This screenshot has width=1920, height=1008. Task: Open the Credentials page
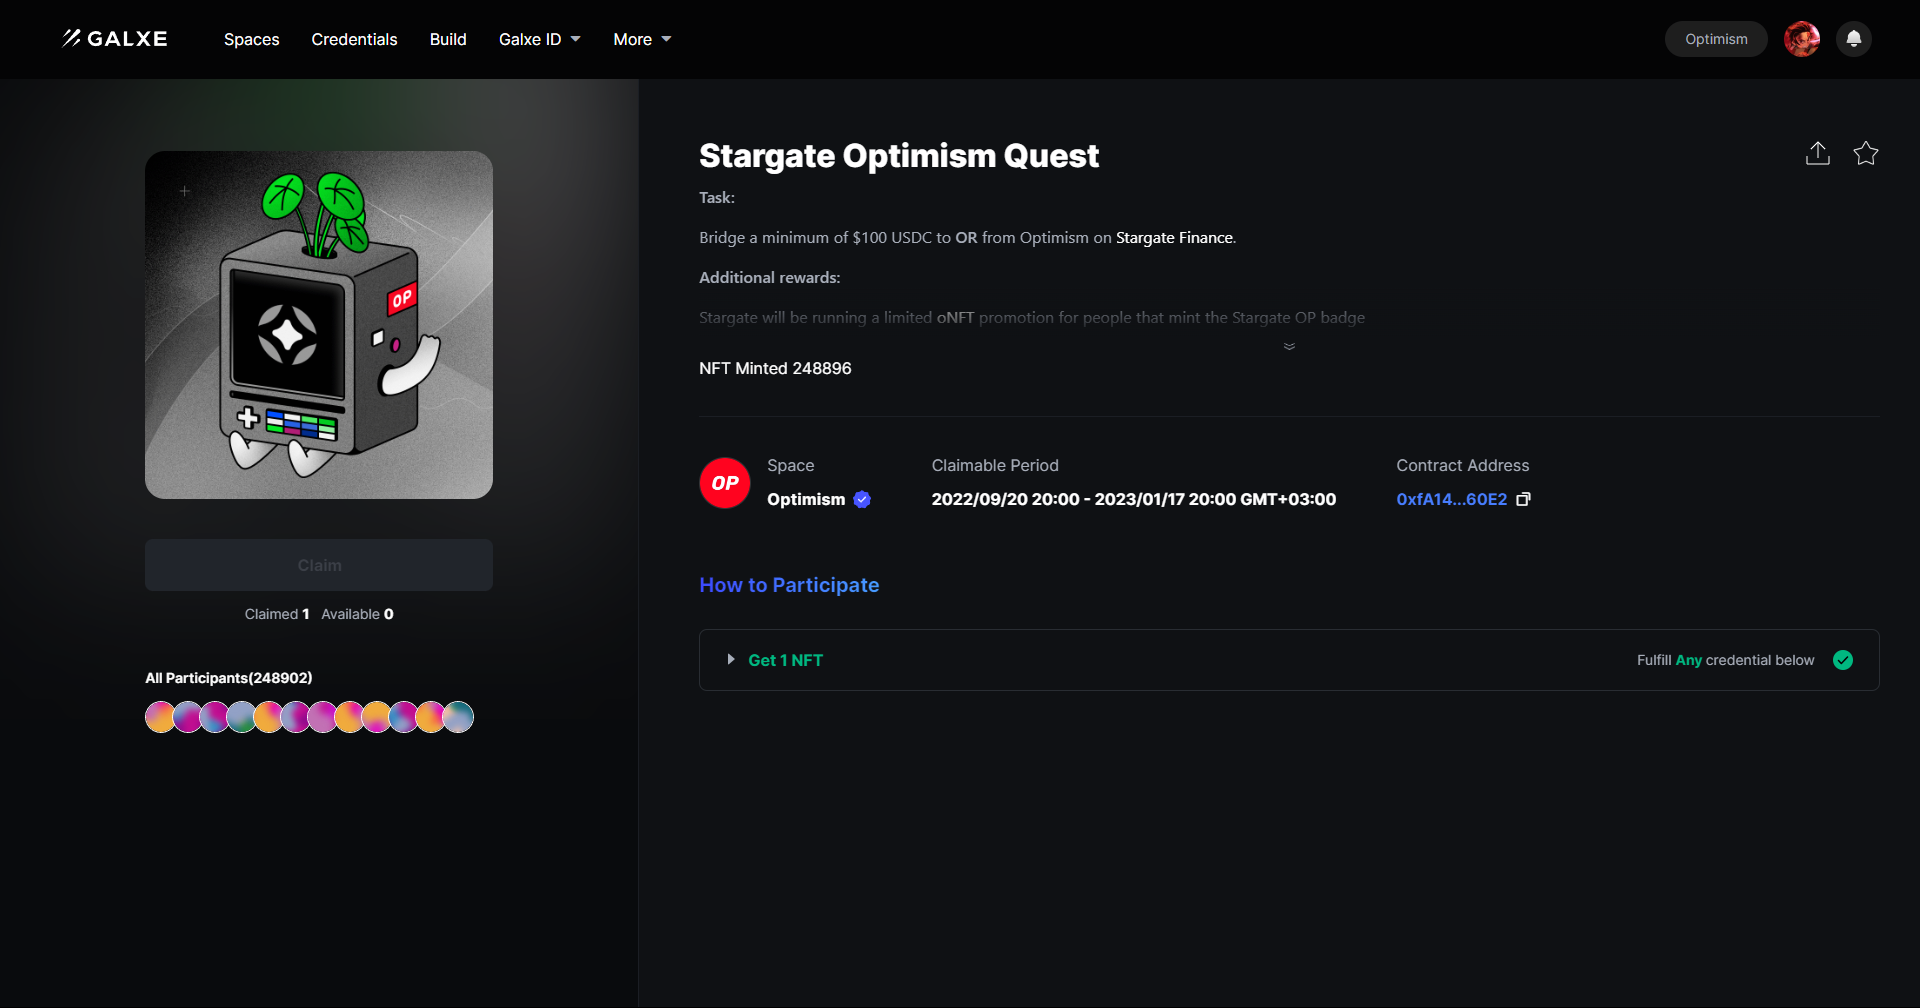click(x=354, y=39)
